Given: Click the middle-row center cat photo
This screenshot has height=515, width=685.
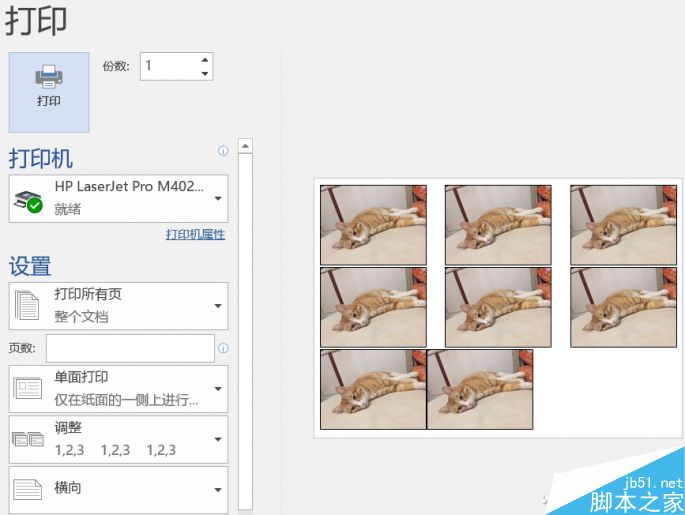Looking at the screenshot, I should click(498, 308).
